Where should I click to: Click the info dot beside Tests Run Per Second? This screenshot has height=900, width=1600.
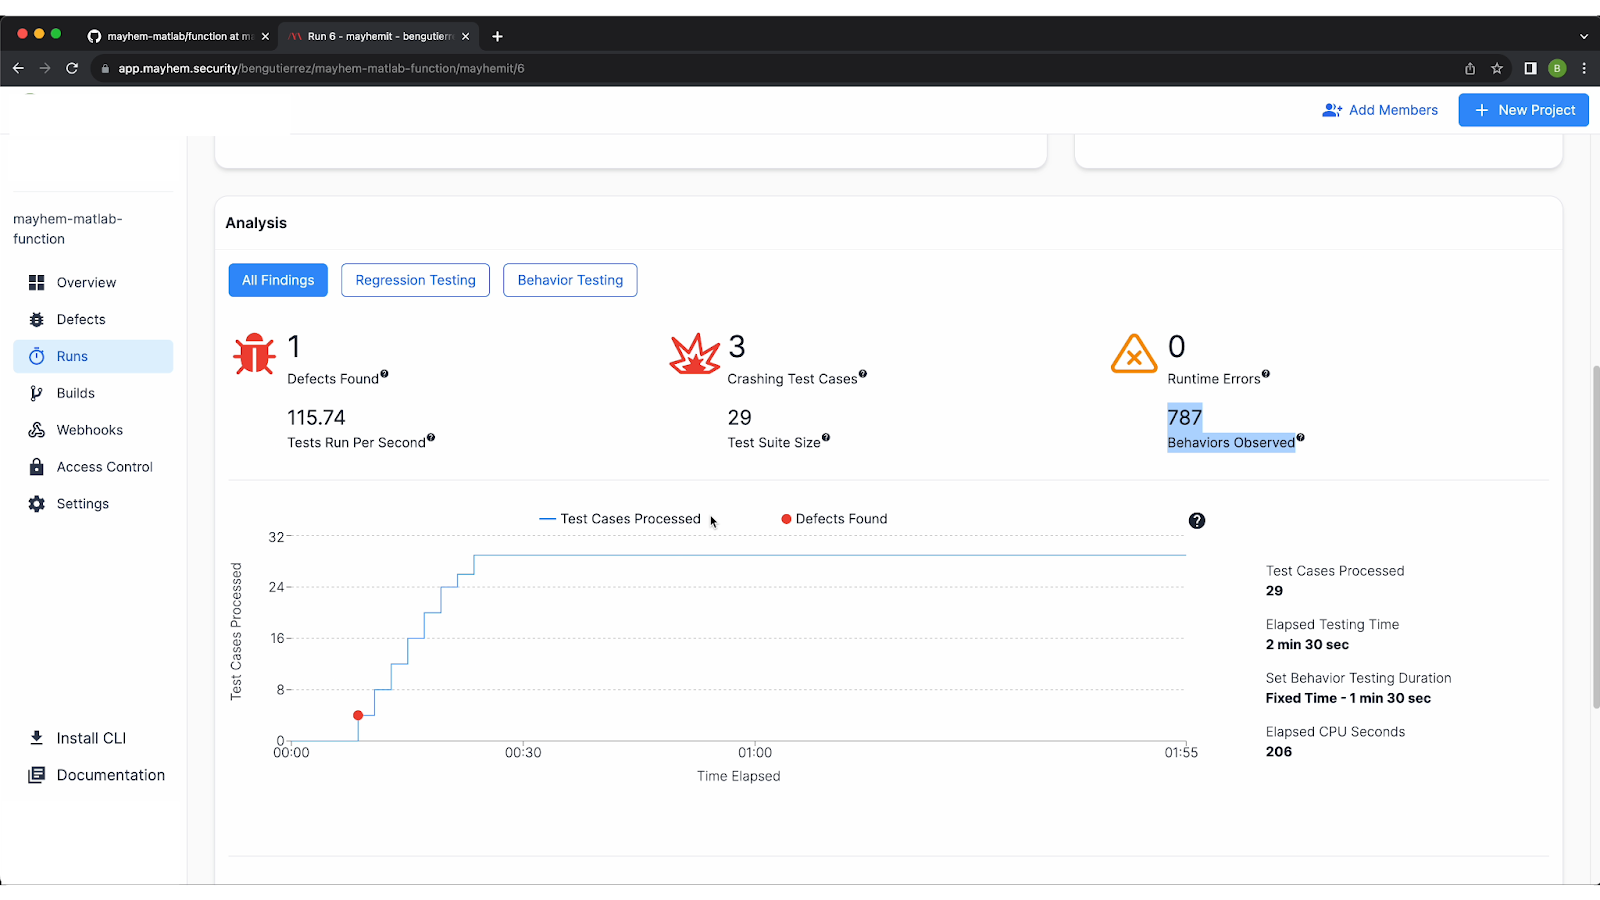tap(431, 438)
